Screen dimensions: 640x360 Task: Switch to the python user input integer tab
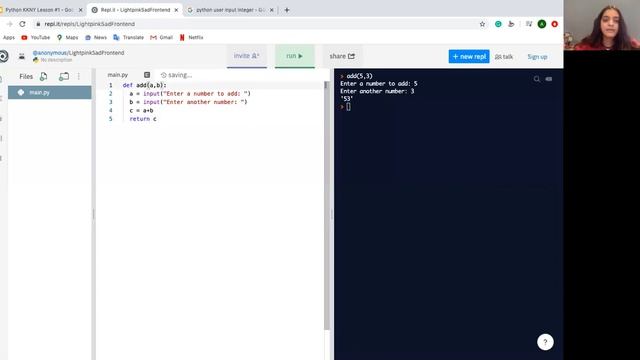(231, 10)
